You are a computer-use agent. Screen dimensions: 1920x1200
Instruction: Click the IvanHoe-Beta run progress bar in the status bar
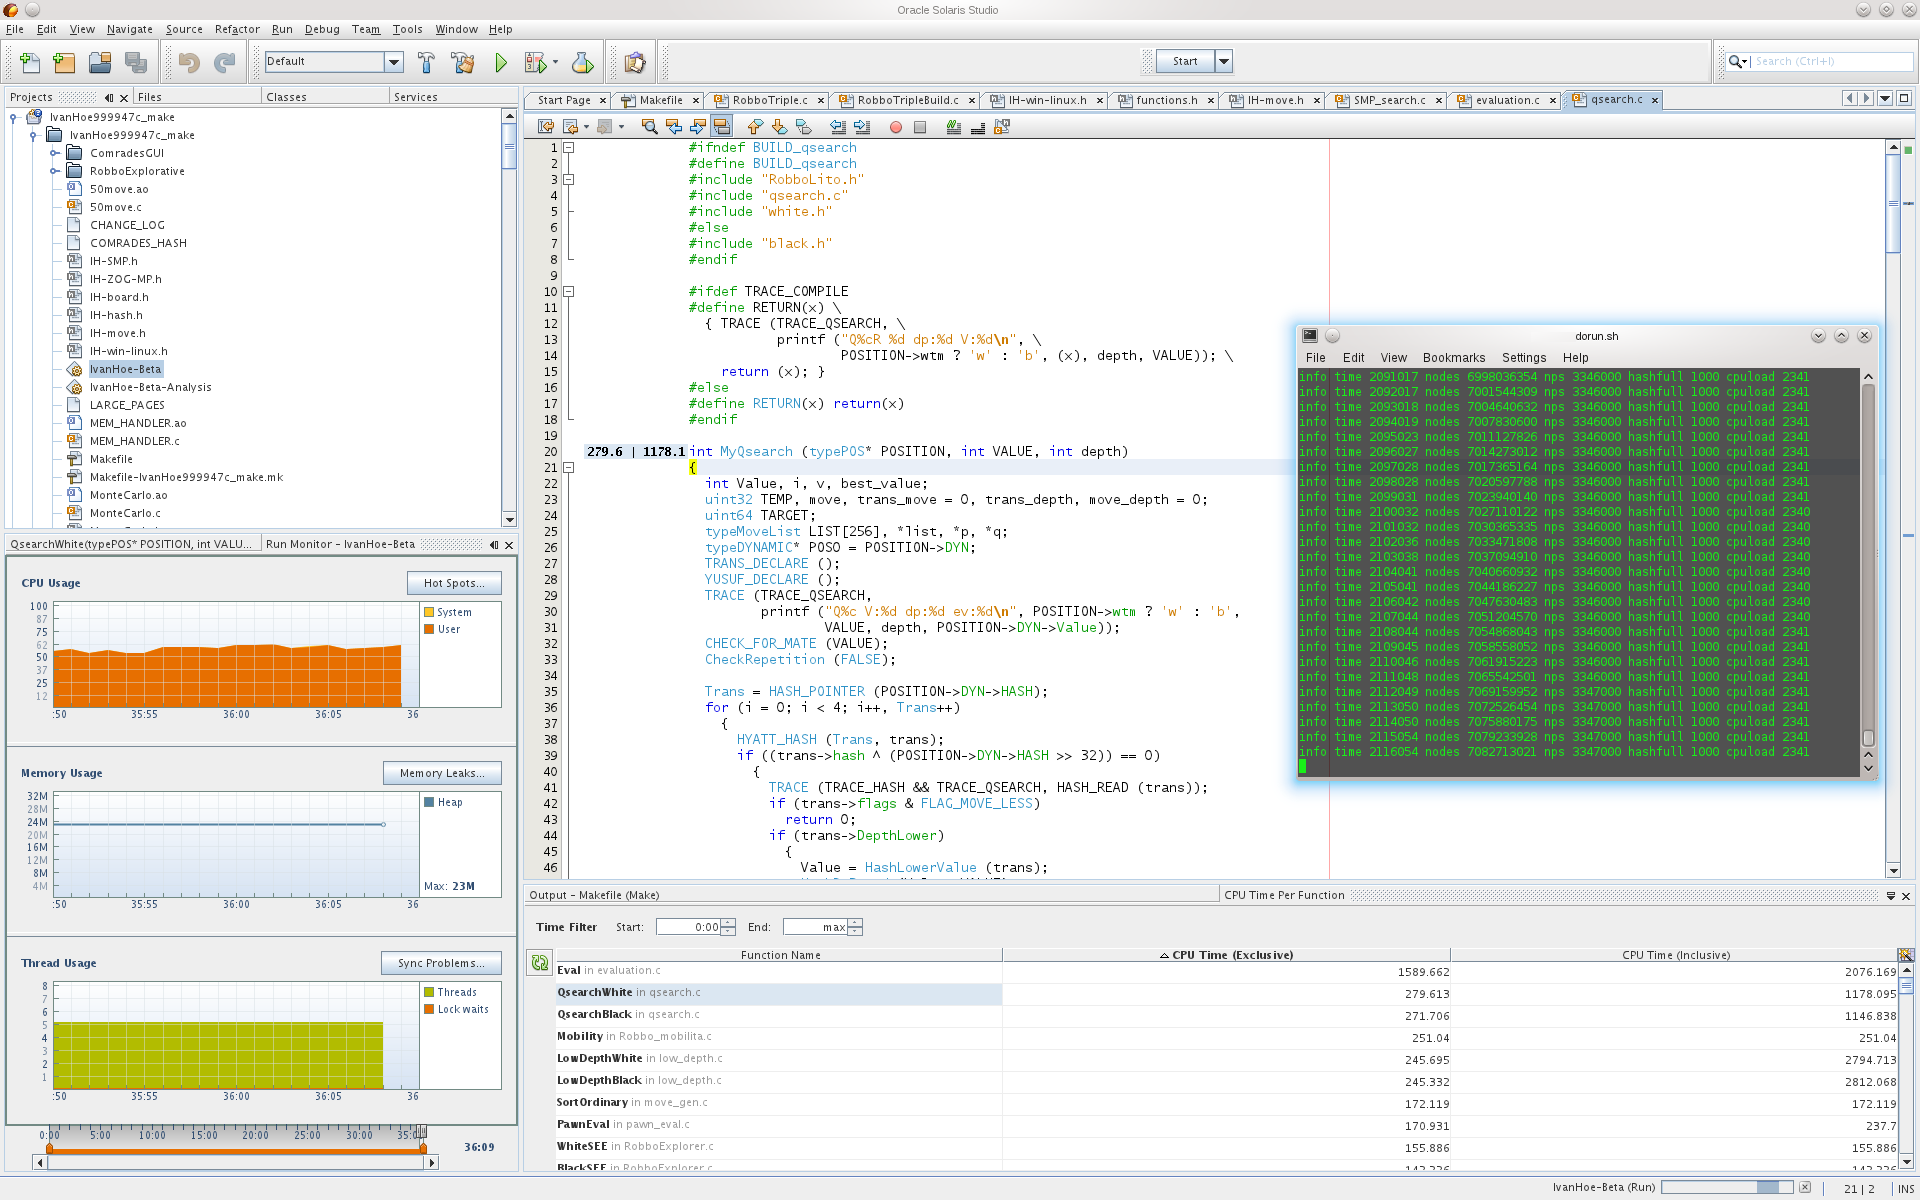pyautogui.click(x=1728, y=1188)
